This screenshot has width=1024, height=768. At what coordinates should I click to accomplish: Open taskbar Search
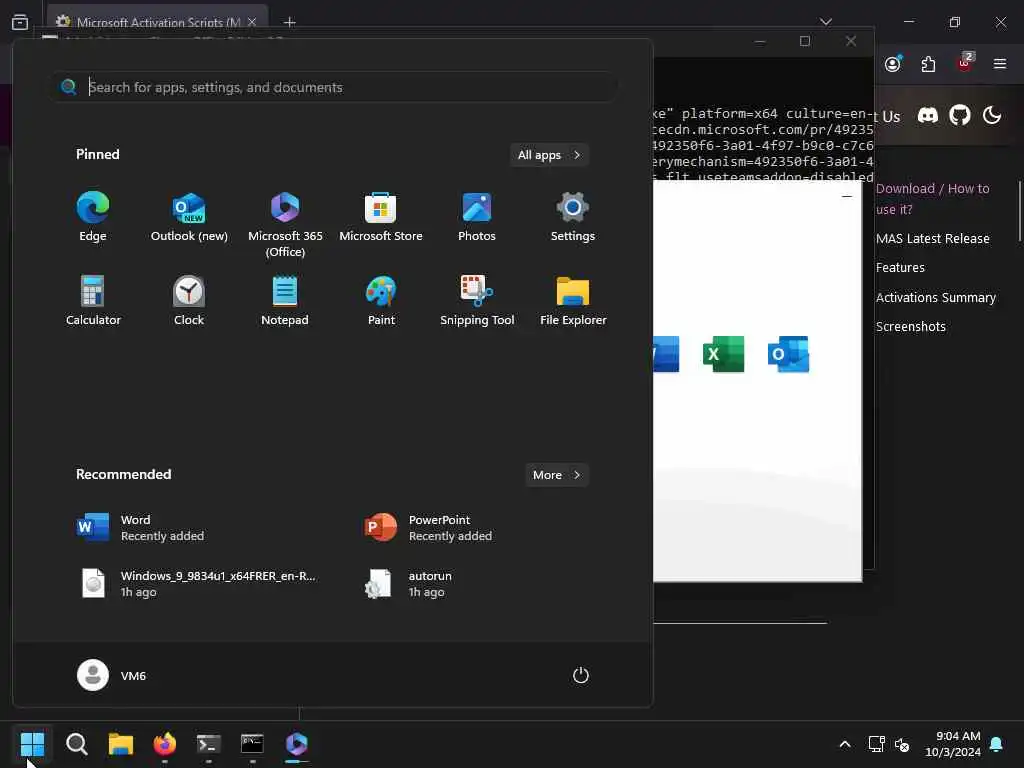[x=76, y=744]
